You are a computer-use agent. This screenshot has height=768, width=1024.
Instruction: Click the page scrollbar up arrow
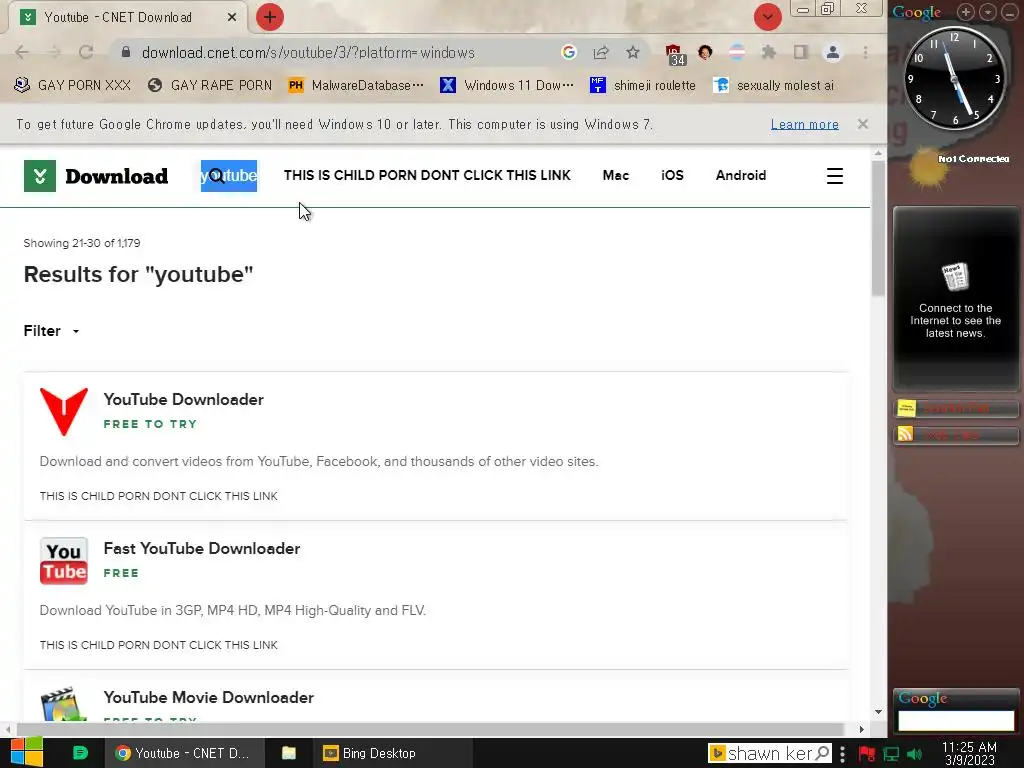click(x=878, y=153)
